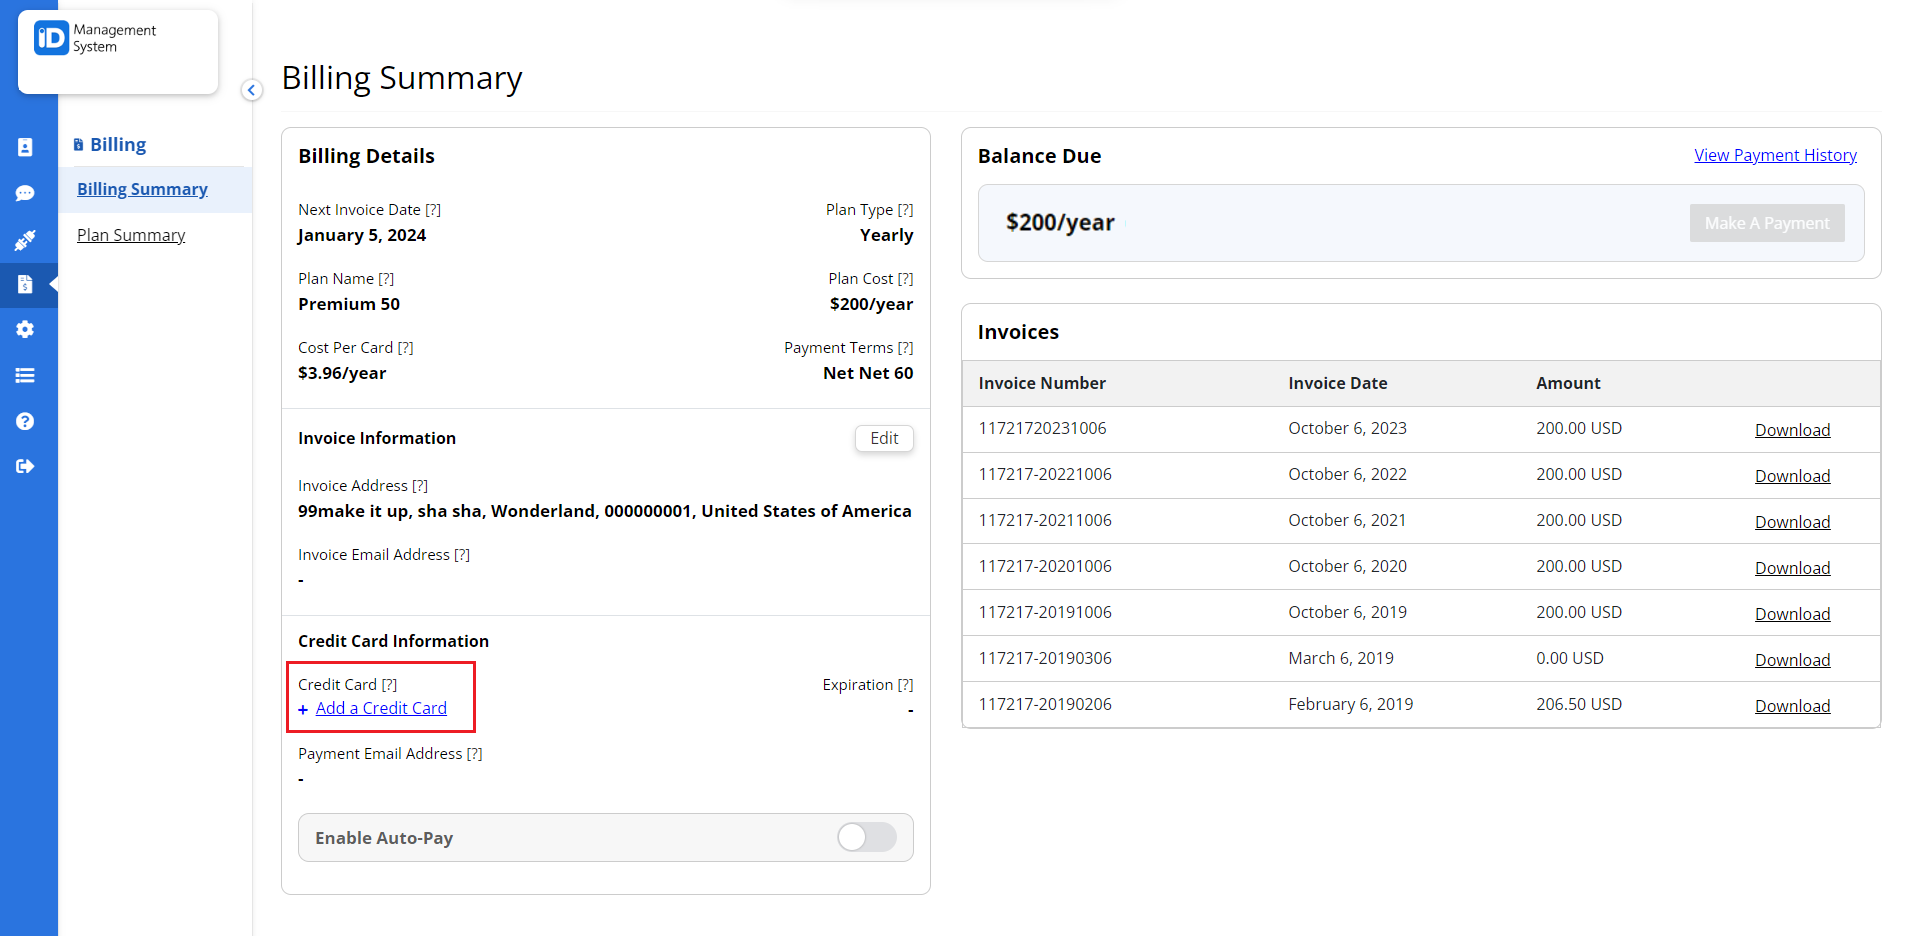Viewport: 1906px width, 936px height.
Task: Download invoice 117217-20211006
Action: (1792, 522)
